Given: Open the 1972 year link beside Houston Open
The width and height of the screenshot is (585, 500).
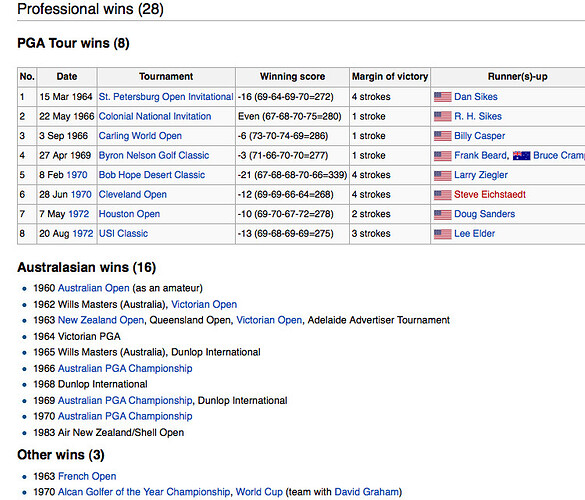Looking at the screenshot, I should [x=79, y=214].
